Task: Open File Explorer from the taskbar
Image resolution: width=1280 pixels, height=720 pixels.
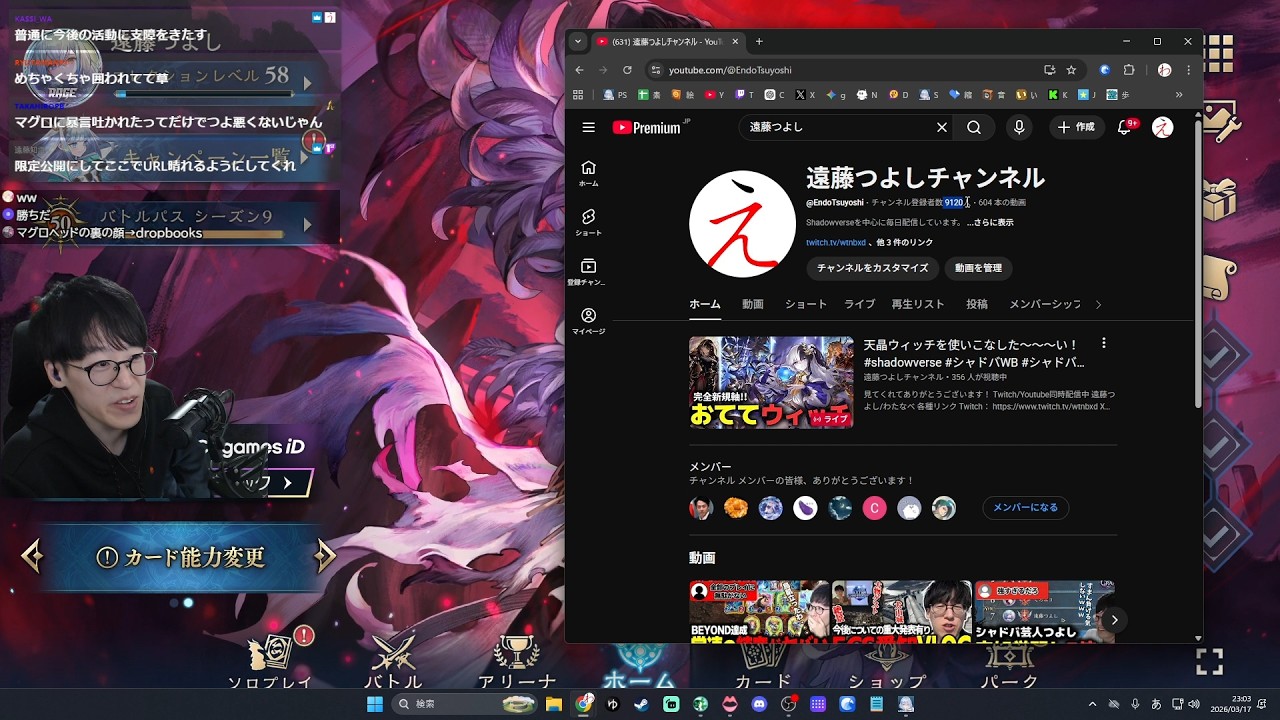Action: (x=554, y=704)
